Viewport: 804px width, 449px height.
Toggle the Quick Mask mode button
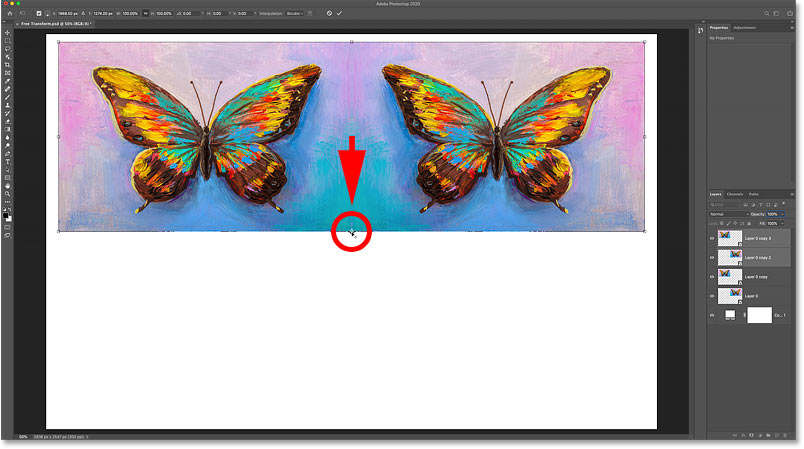pyautogui.click(x=8, y=227)
